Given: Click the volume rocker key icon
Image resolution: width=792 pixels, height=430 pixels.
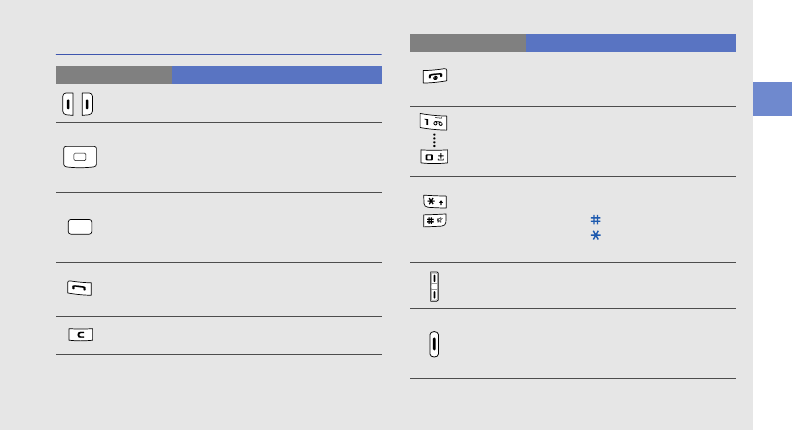Looking at the screenshot, I should click(x=434, y=286).
